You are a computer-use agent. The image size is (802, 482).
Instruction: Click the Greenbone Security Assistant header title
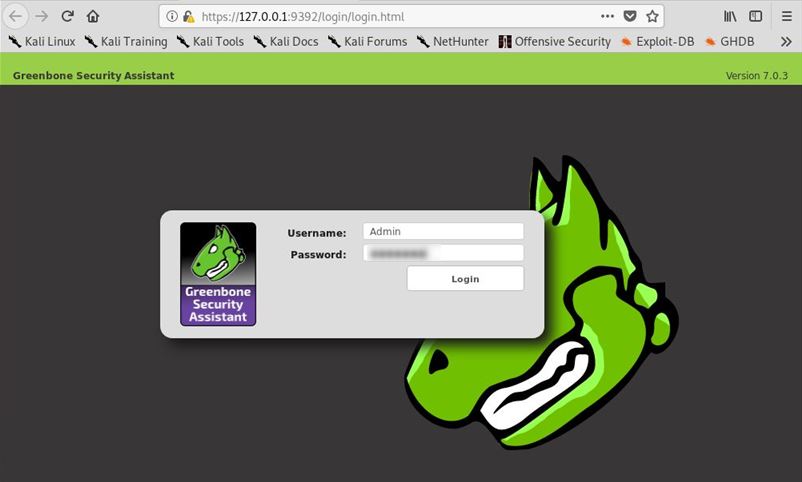(94, 75)
